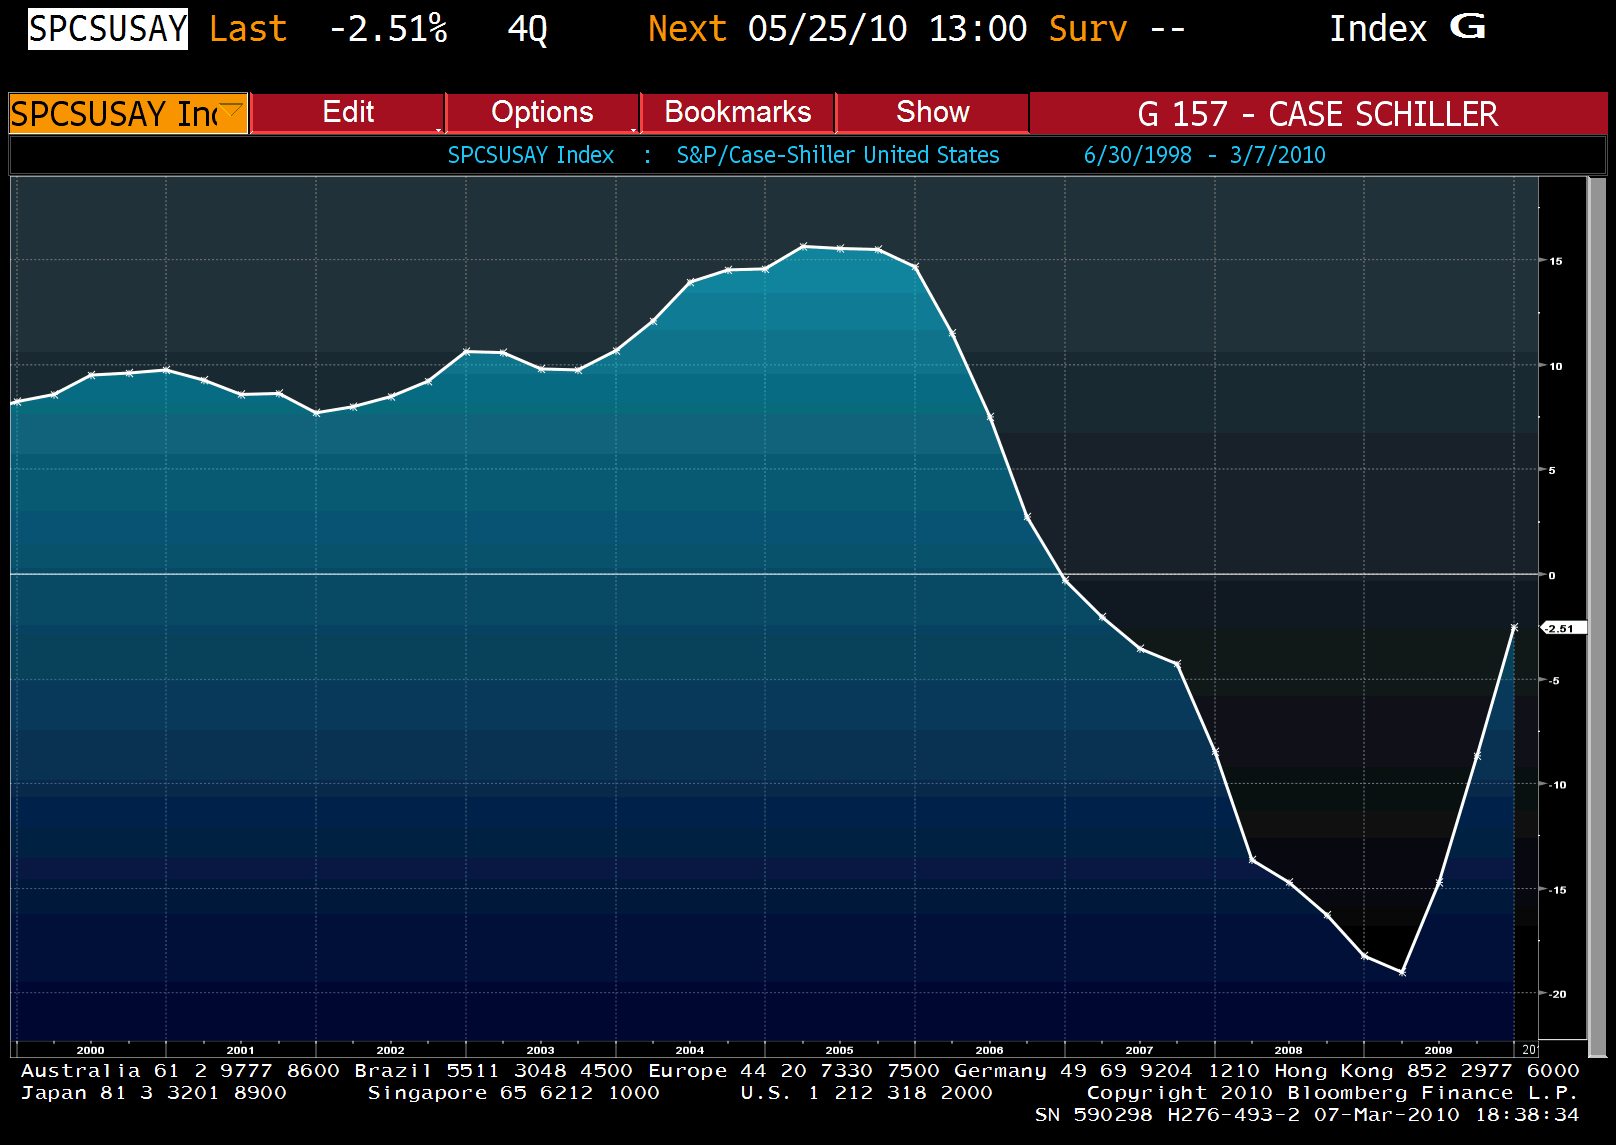Click the Germany 49 69 9204 1210 contact
Viewport: 1616px width, 1145px height.
point(1107,1071)
